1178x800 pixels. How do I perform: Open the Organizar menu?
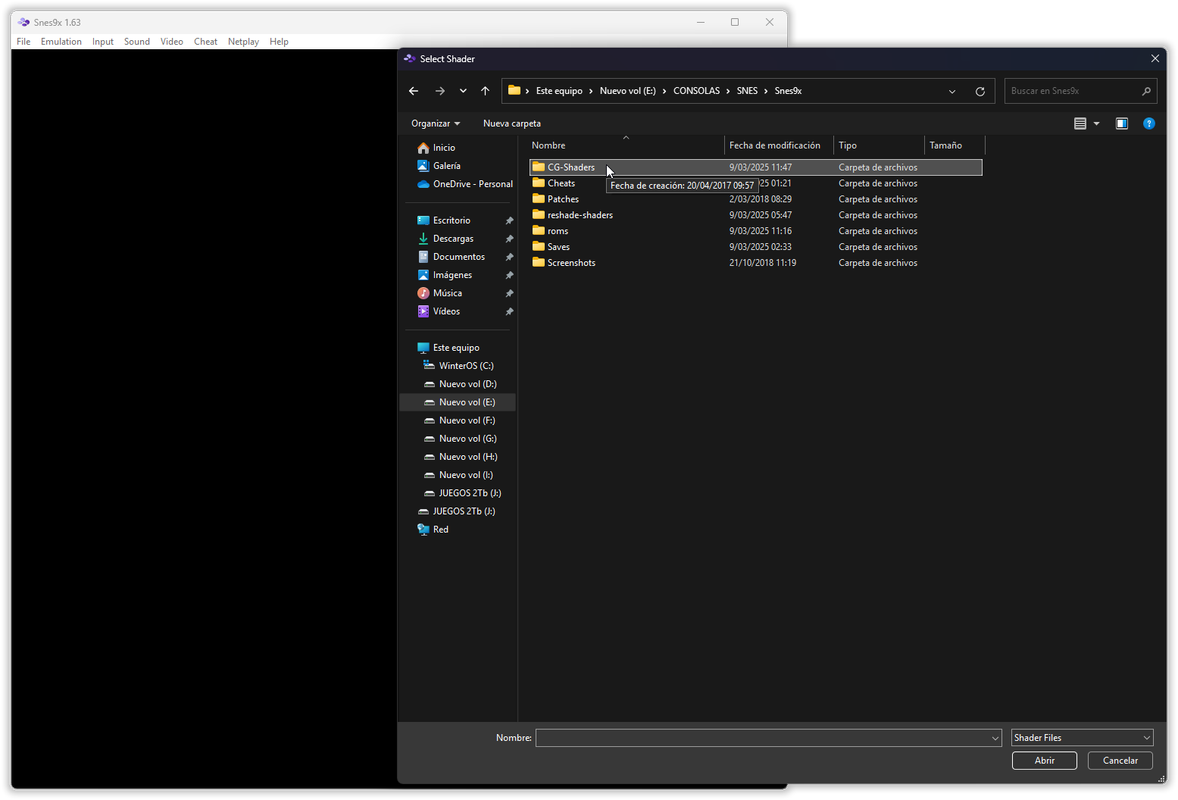point(435,123)
